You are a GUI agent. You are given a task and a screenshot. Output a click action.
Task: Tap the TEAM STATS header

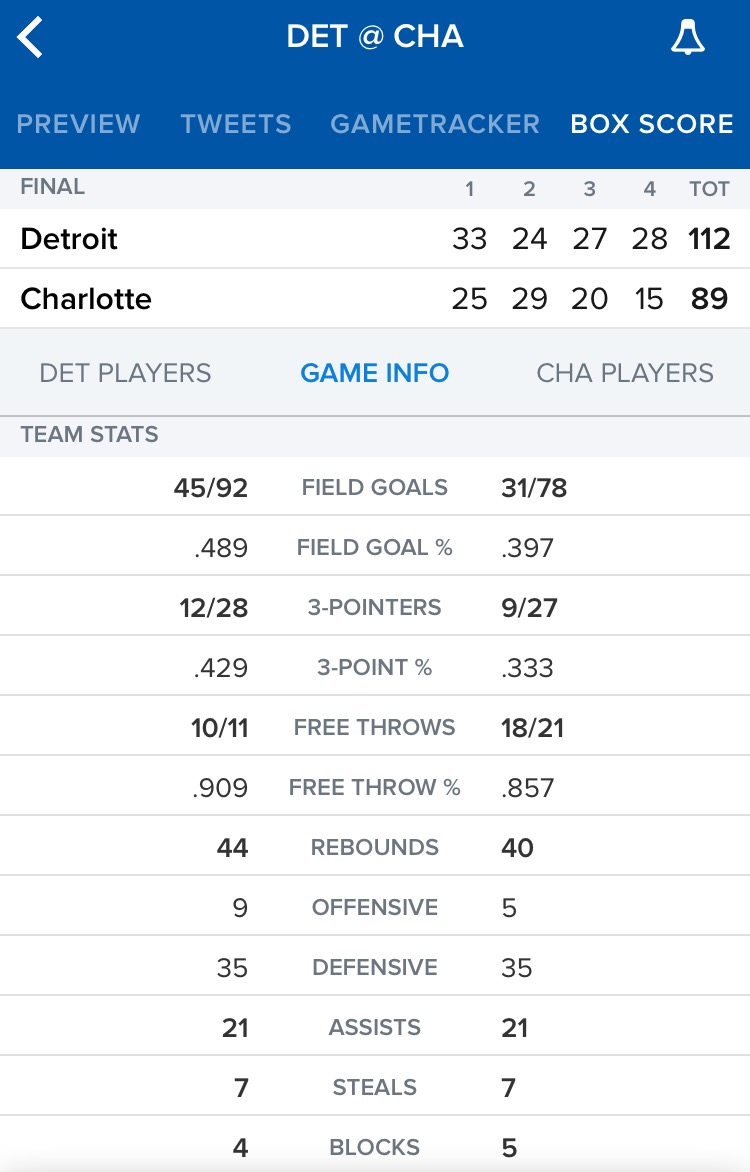coord(90,434)
